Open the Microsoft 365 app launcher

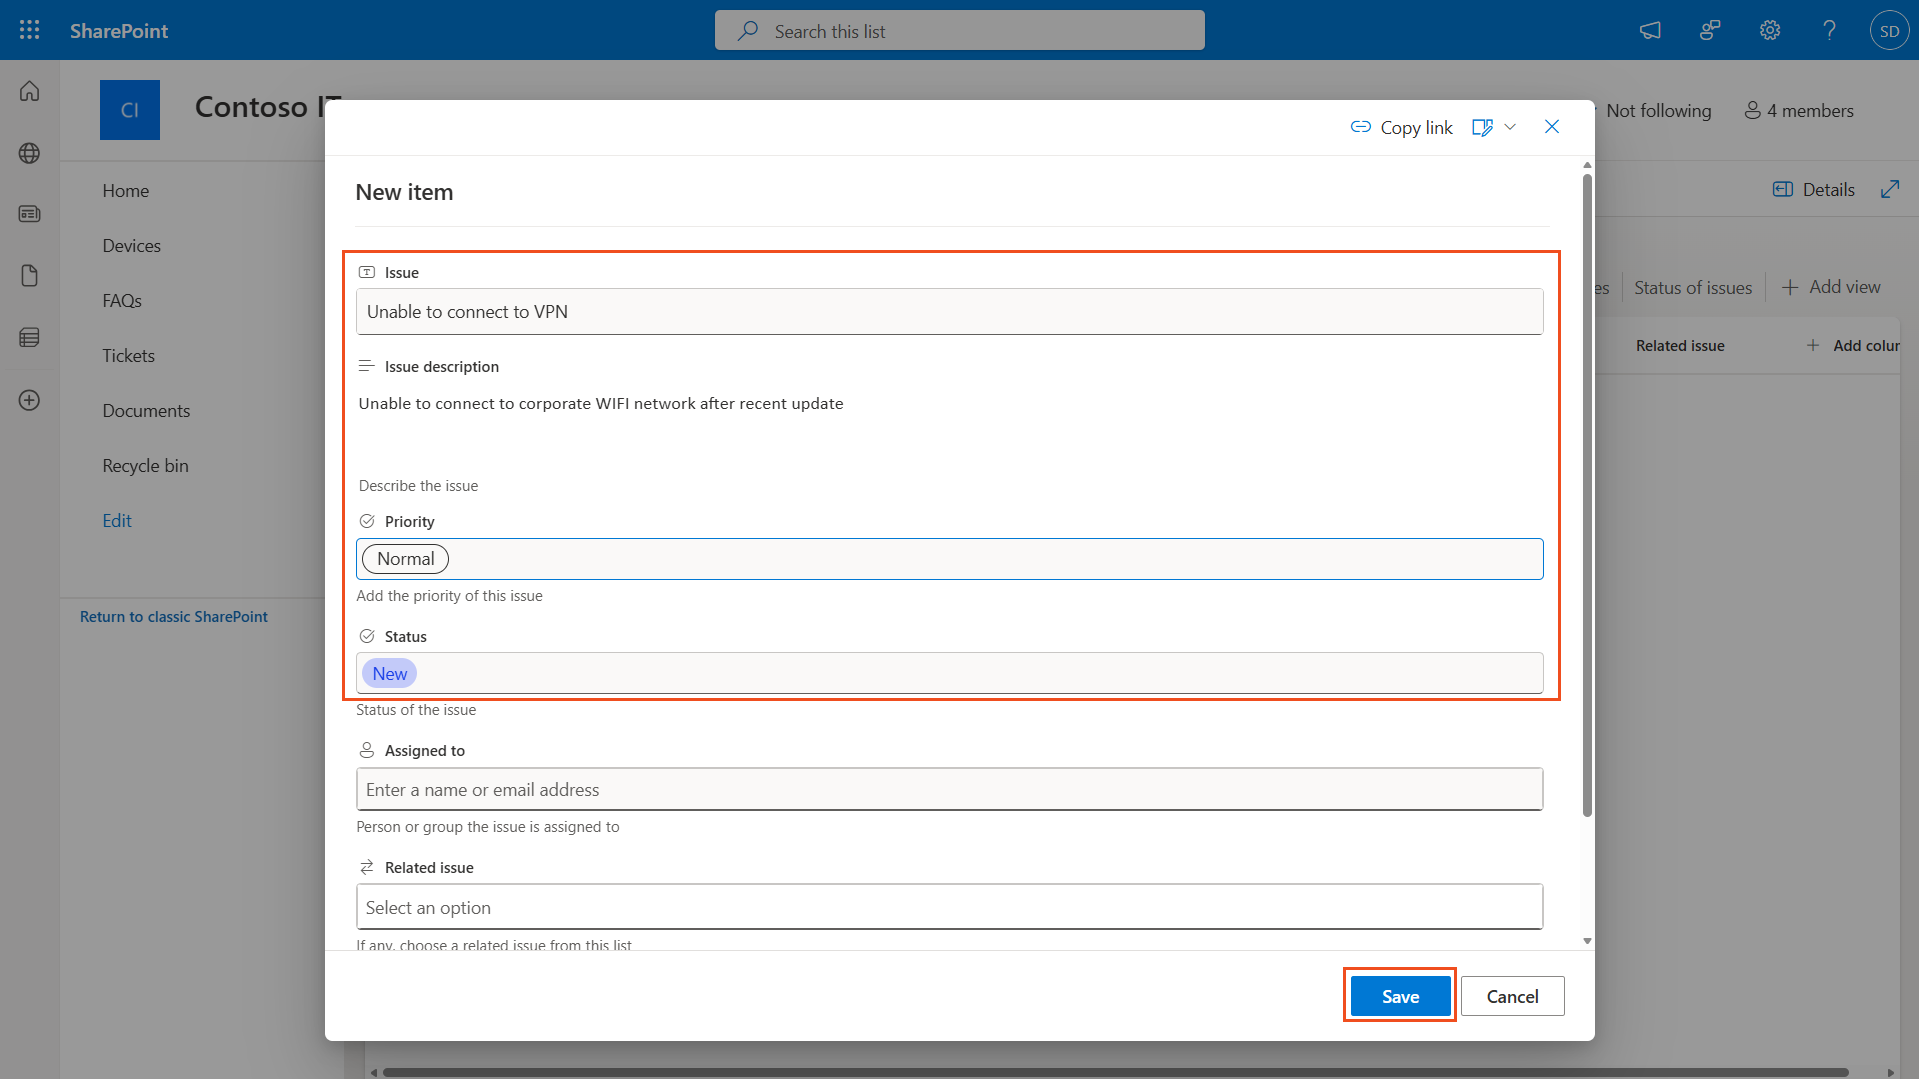tap(29, 29)
